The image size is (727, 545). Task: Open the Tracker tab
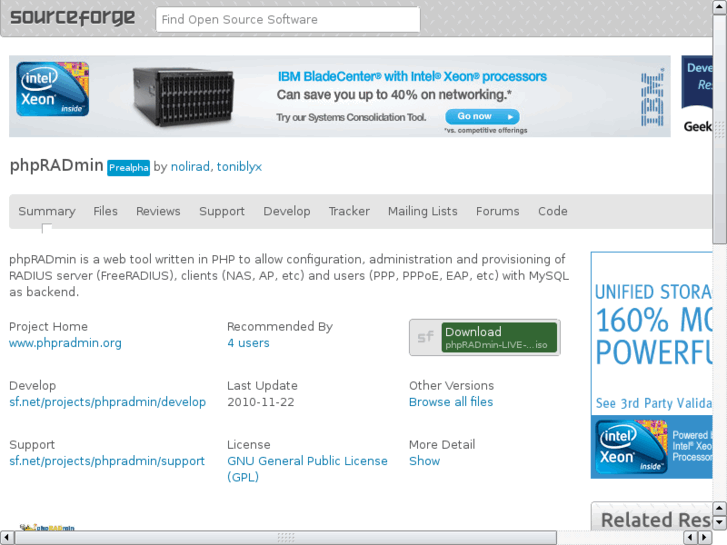pos(349,211)
